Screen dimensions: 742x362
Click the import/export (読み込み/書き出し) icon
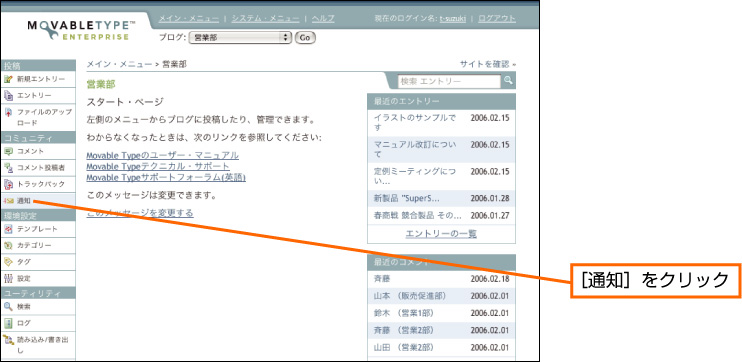point(8,340)
